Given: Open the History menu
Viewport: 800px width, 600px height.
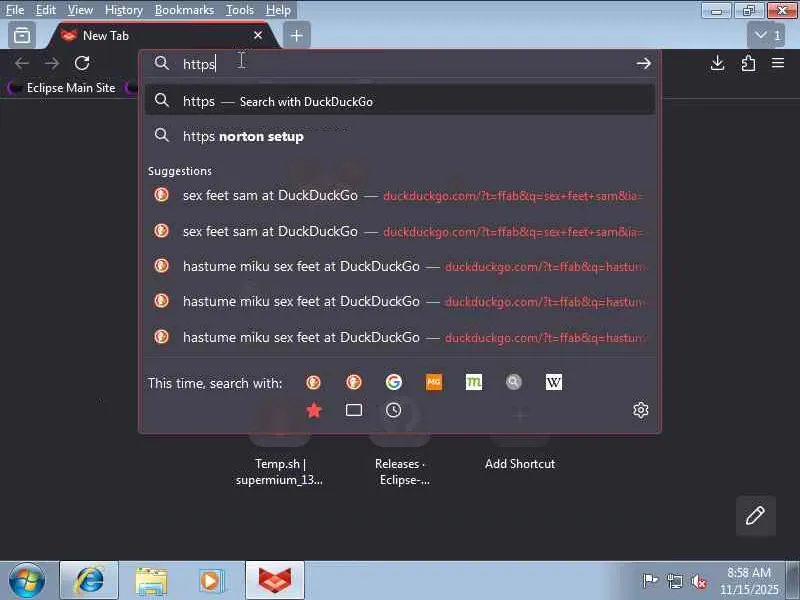Looking at the screenshot, I should tap(123, 10).
